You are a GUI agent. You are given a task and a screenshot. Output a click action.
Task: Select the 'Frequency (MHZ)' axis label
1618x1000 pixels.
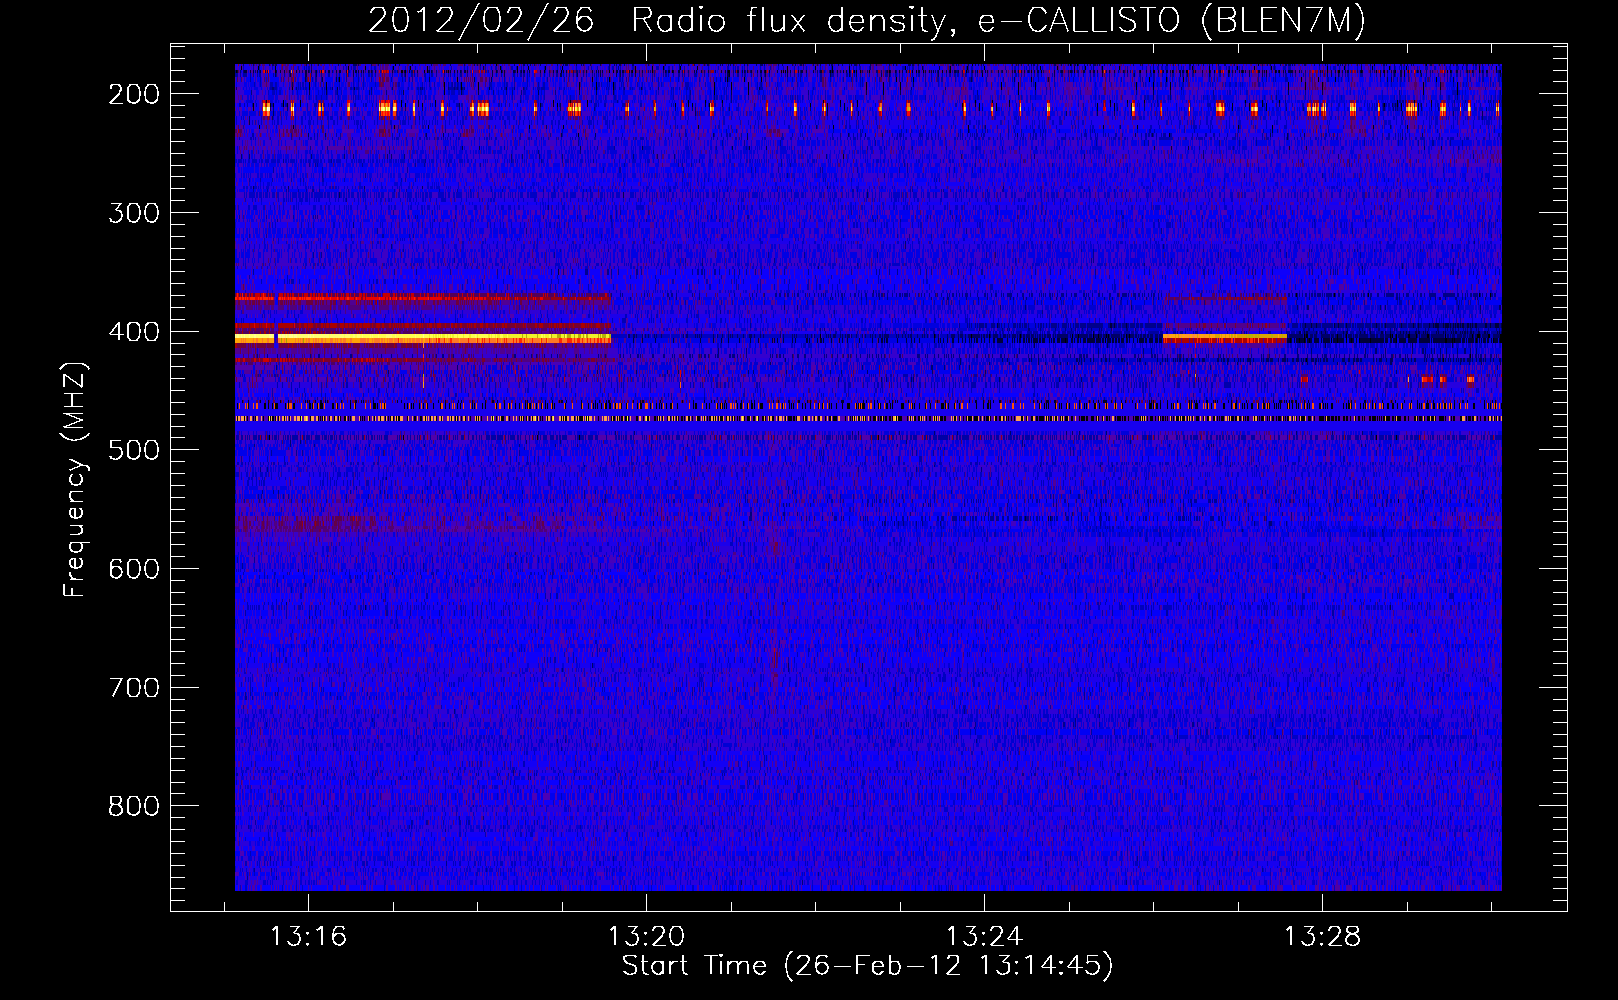point(76,480)
